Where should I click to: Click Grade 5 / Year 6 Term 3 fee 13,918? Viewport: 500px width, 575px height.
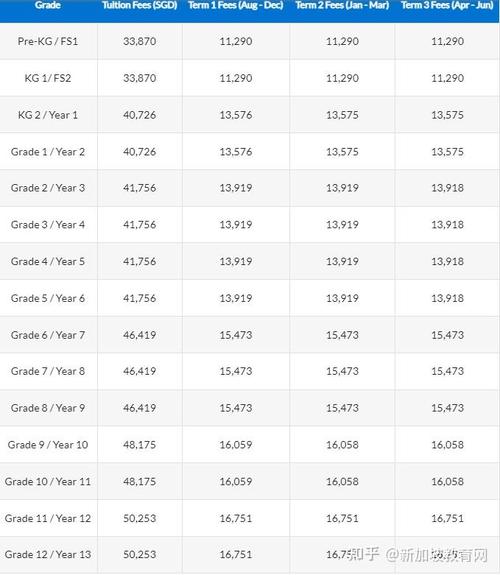[x=448, y=298]
